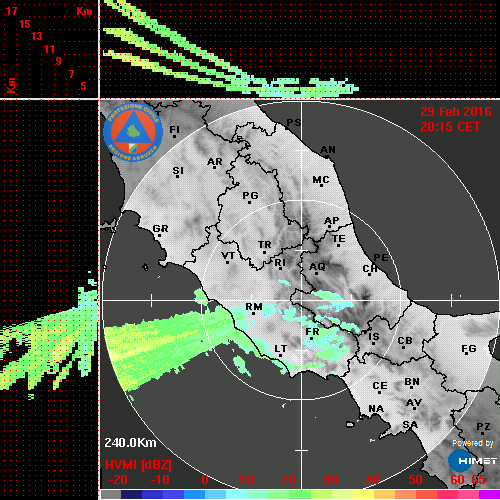Click the 'AP' city label on the map

point(332,221)
